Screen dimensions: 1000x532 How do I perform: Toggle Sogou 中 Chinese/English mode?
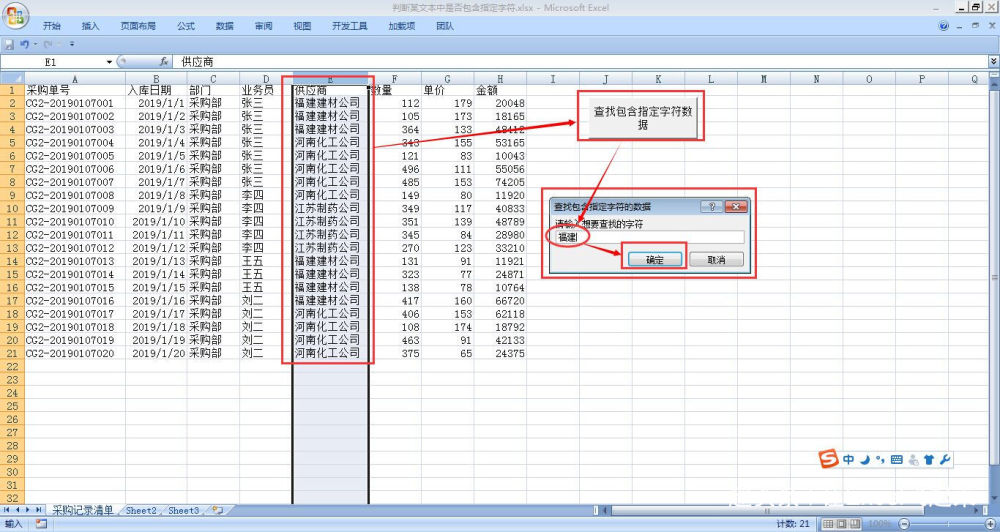pyautogui.click(x=849, y=460)
